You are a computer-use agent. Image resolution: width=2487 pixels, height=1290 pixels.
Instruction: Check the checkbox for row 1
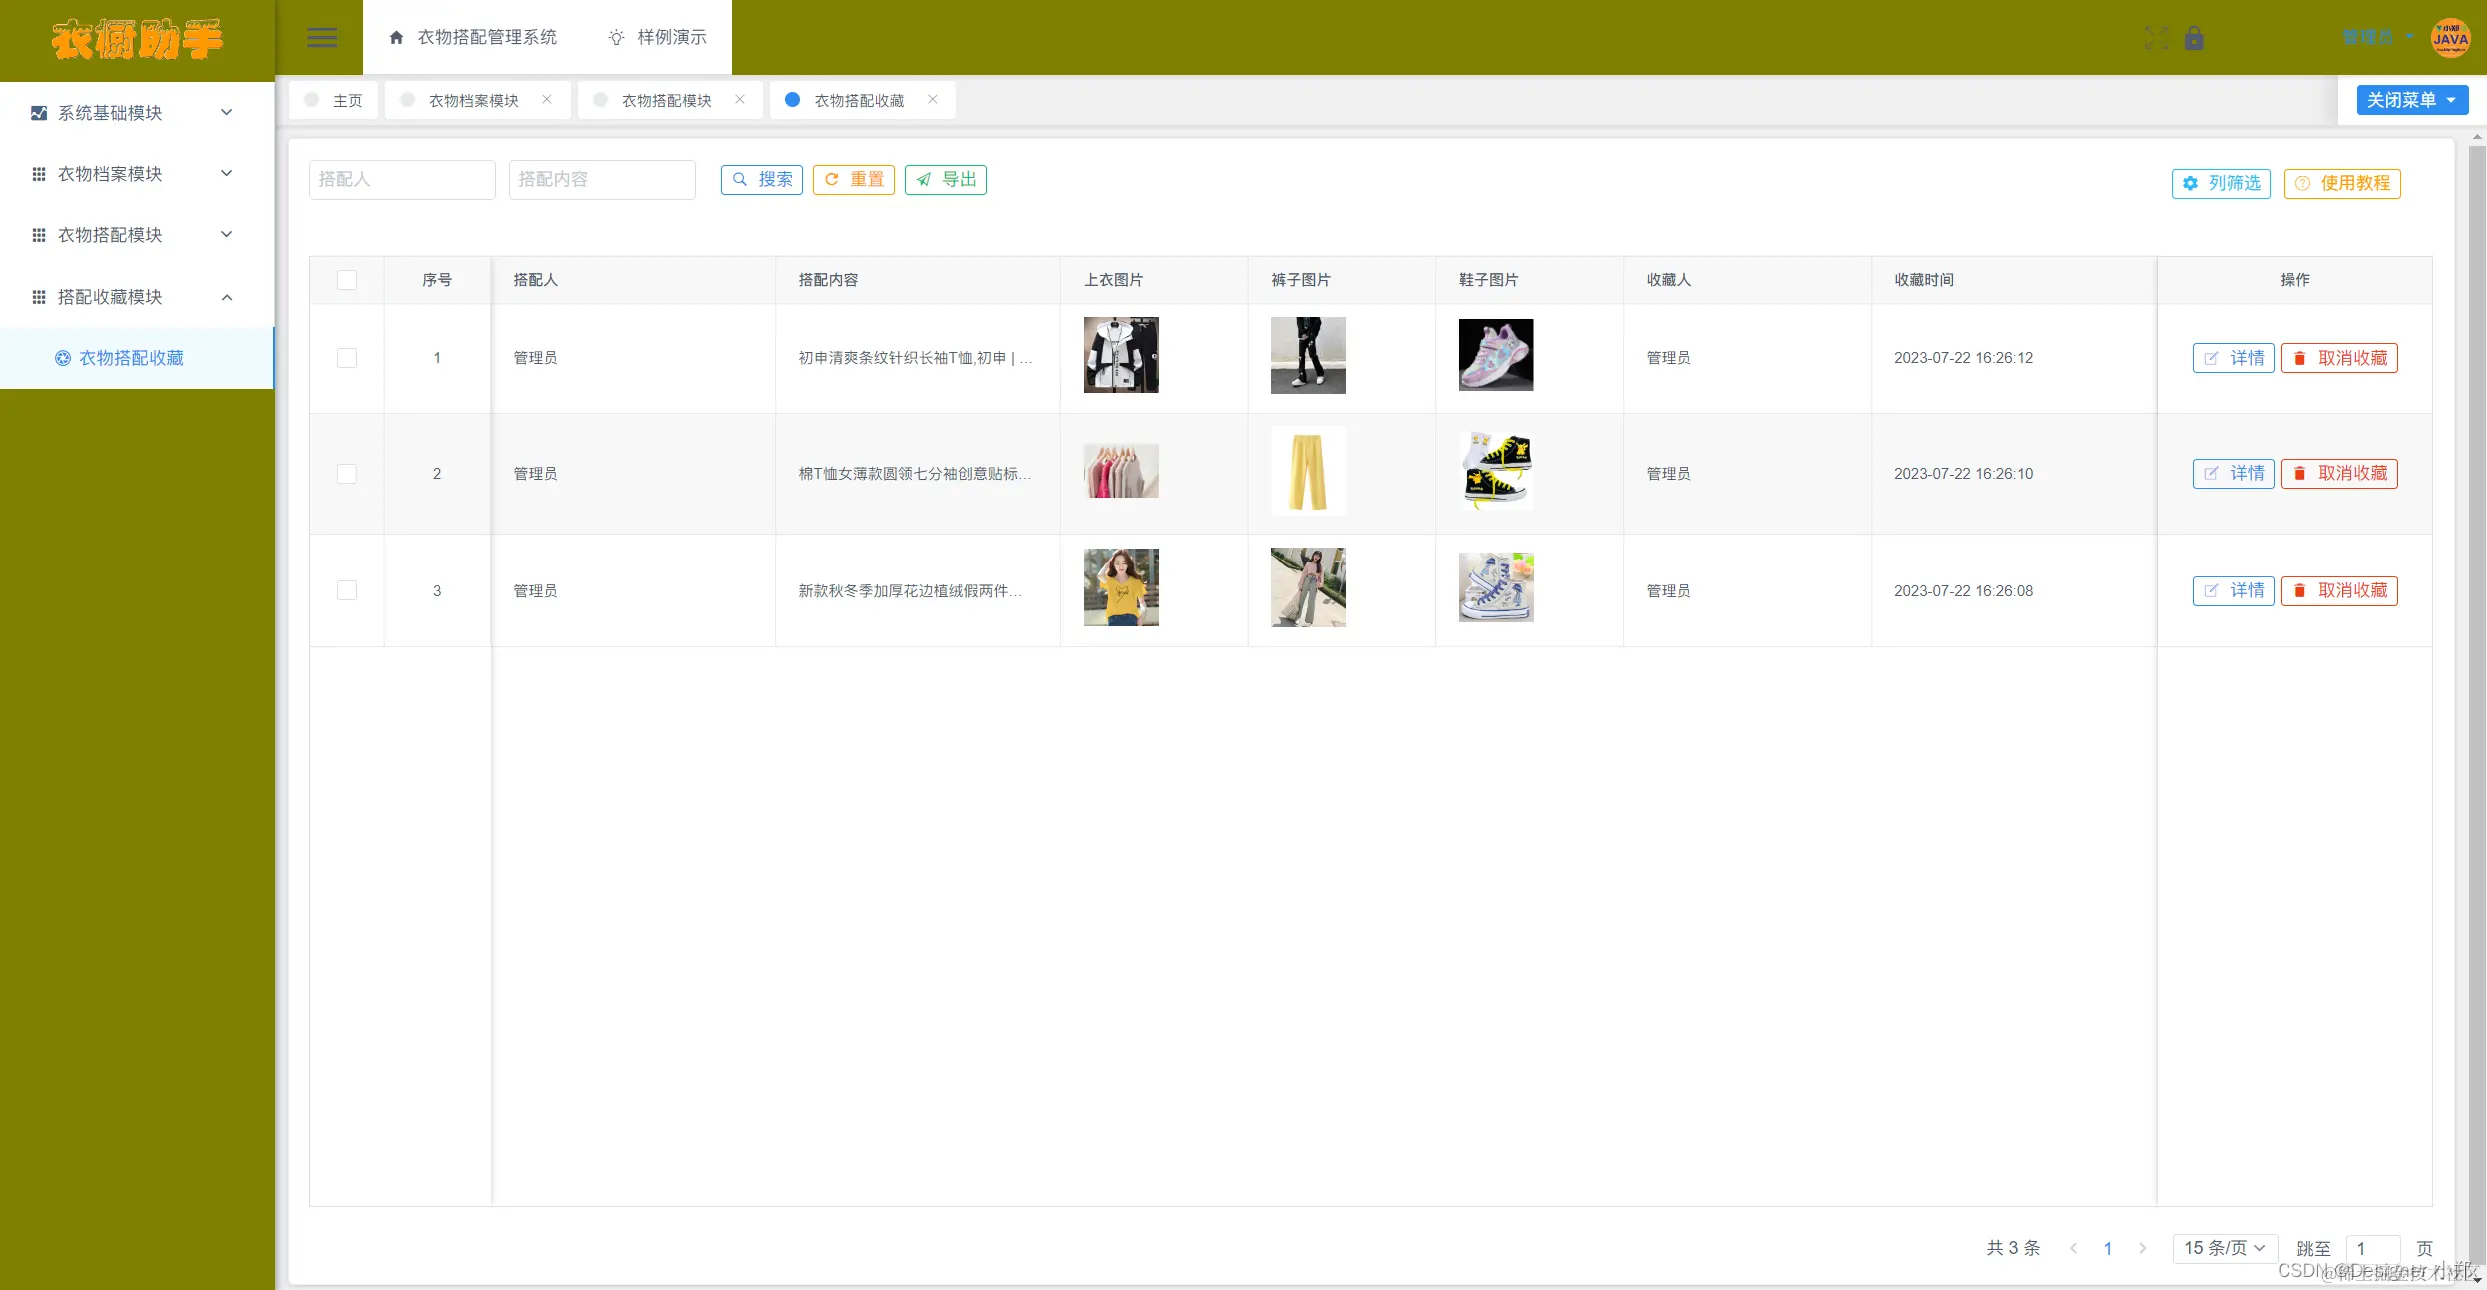tap(347, 358)
